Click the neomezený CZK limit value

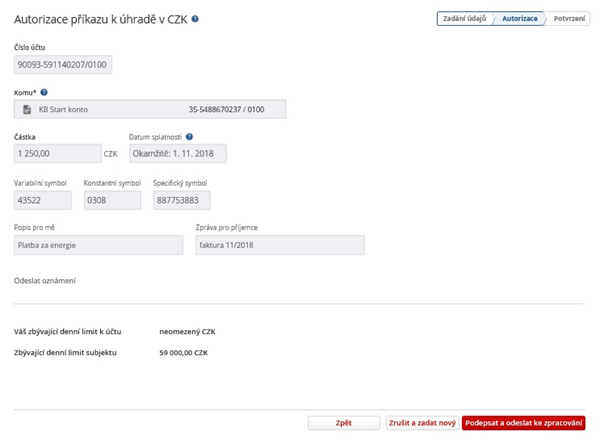pyautogui.click(x=188, y=331)
